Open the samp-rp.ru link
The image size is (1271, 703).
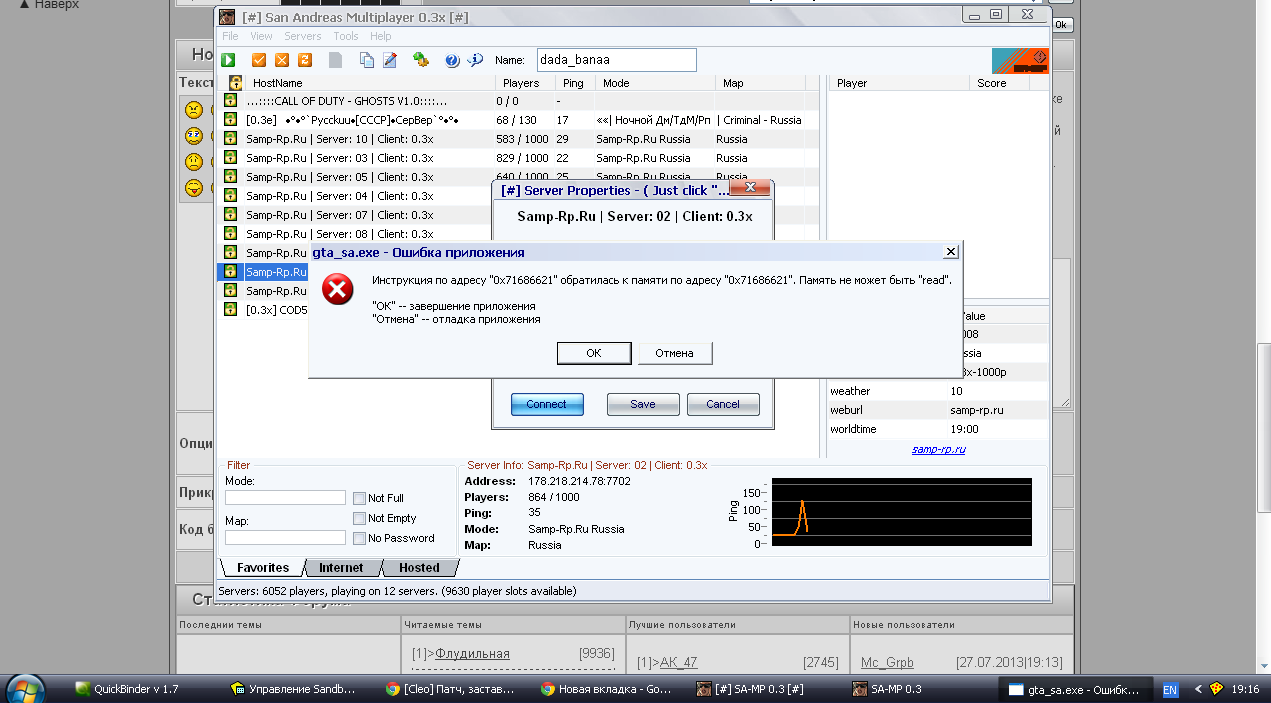pyautogui.click(x=938, y=449)
